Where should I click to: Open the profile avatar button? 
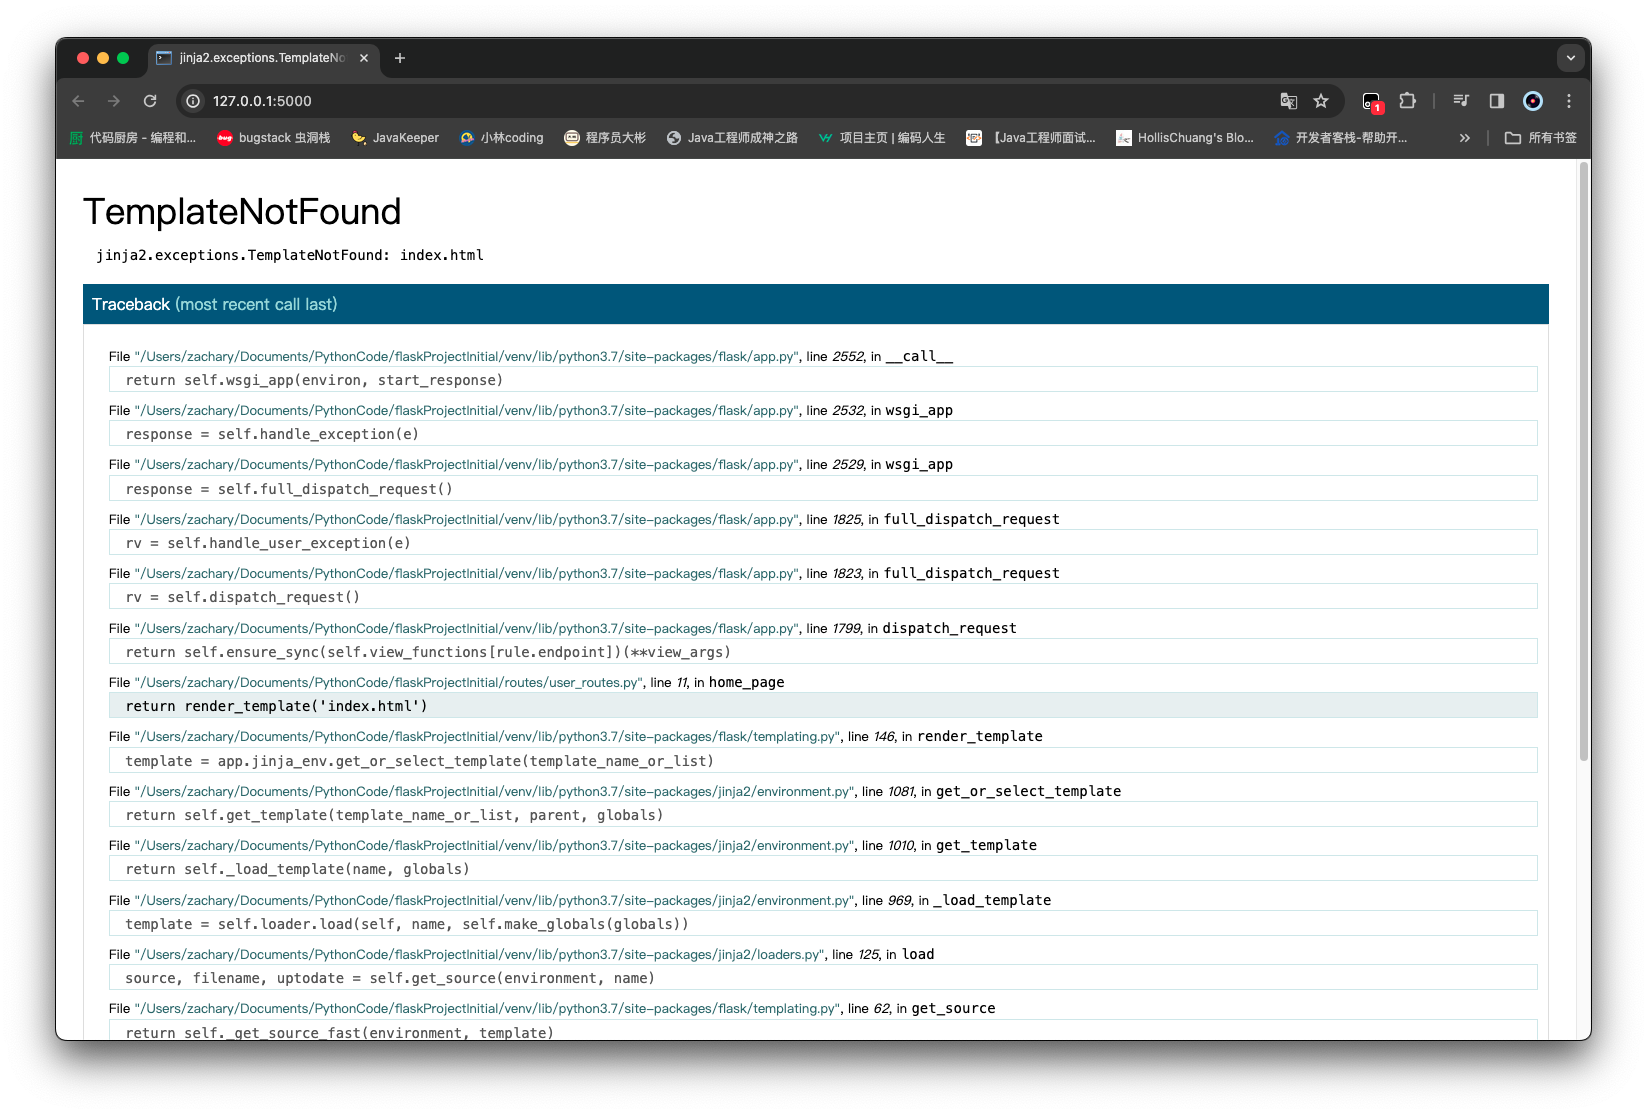click(1532, 101)
